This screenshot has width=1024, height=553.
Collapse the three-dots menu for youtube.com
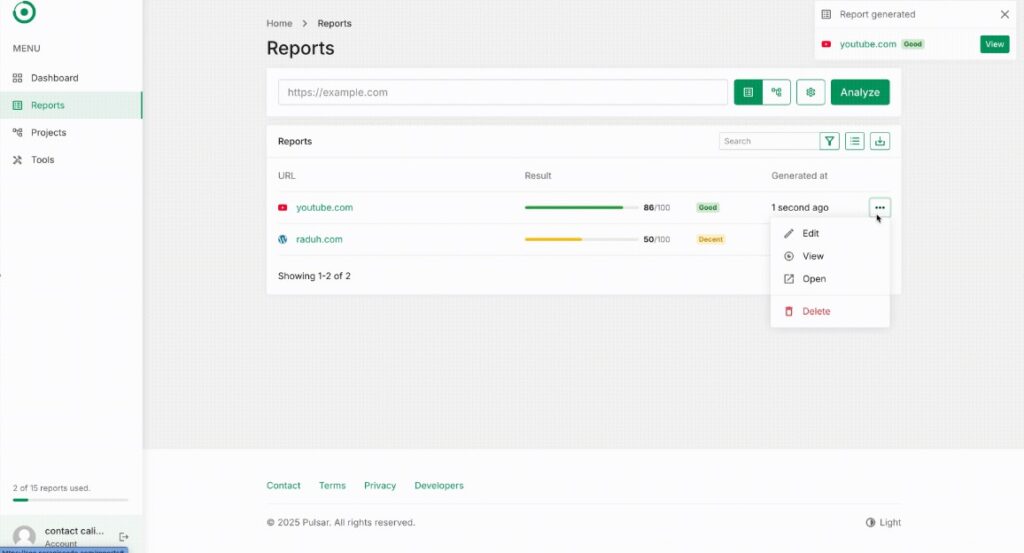880,208
